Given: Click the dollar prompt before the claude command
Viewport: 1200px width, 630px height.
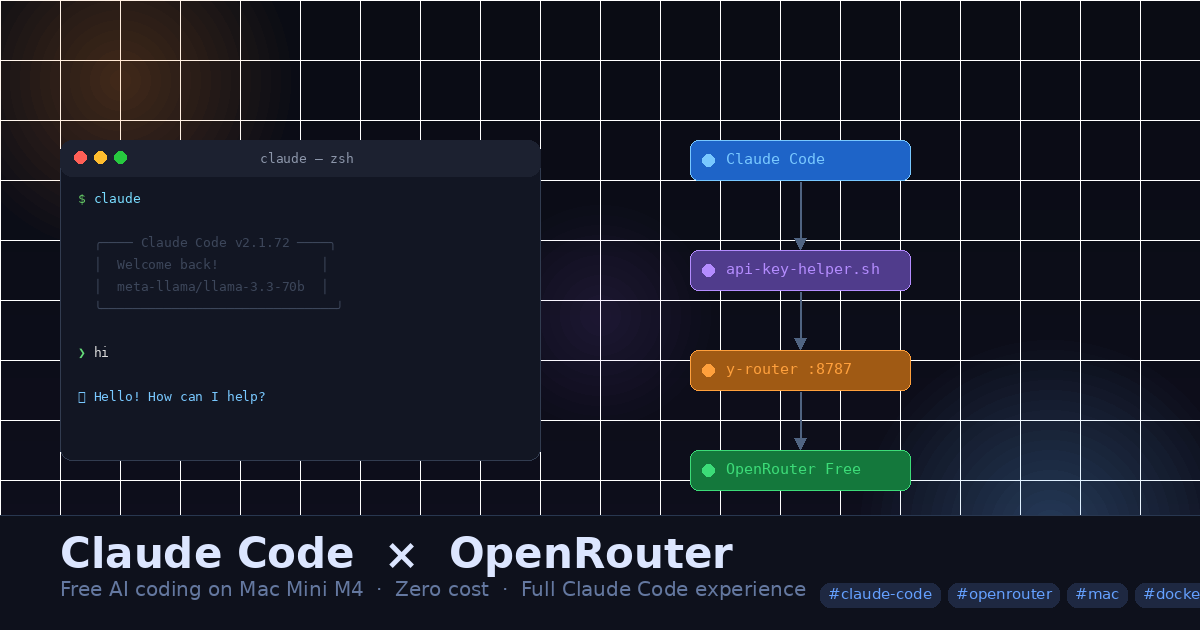Looking at the screenshot, I should point(81,198).
